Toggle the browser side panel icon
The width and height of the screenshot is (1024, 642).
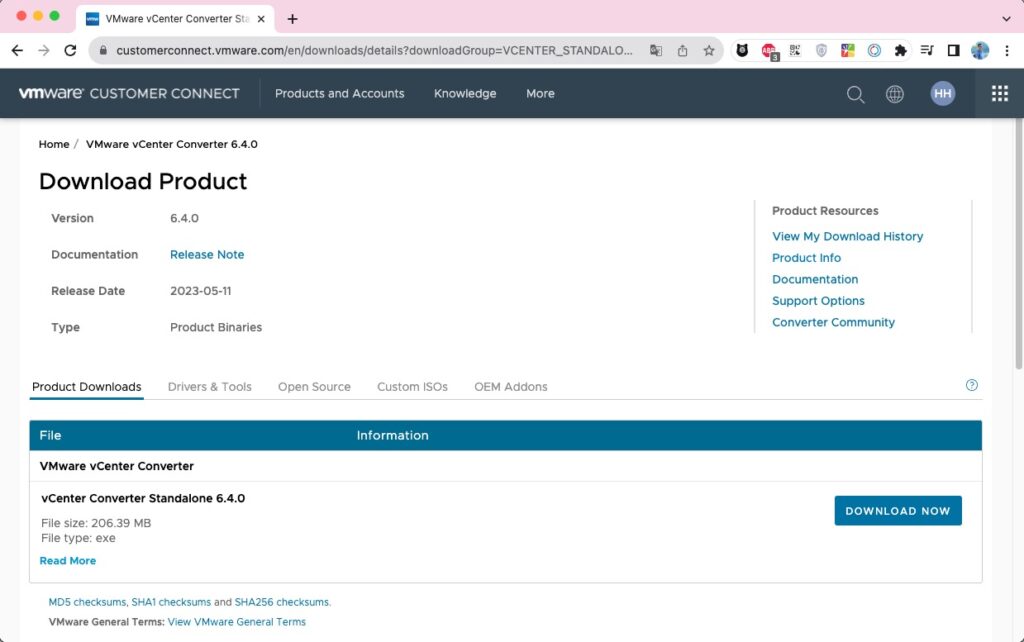[x=953, y=50]
